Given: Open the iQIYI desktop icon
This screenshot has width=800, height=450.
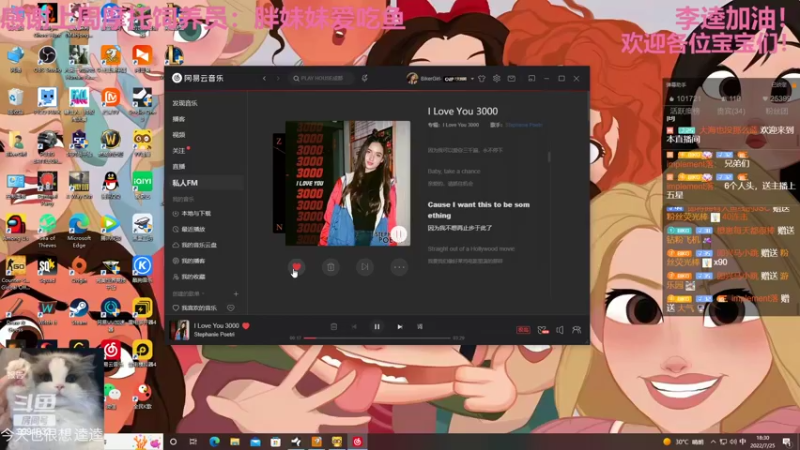Looking at the screenshot, I should (142, 185).
